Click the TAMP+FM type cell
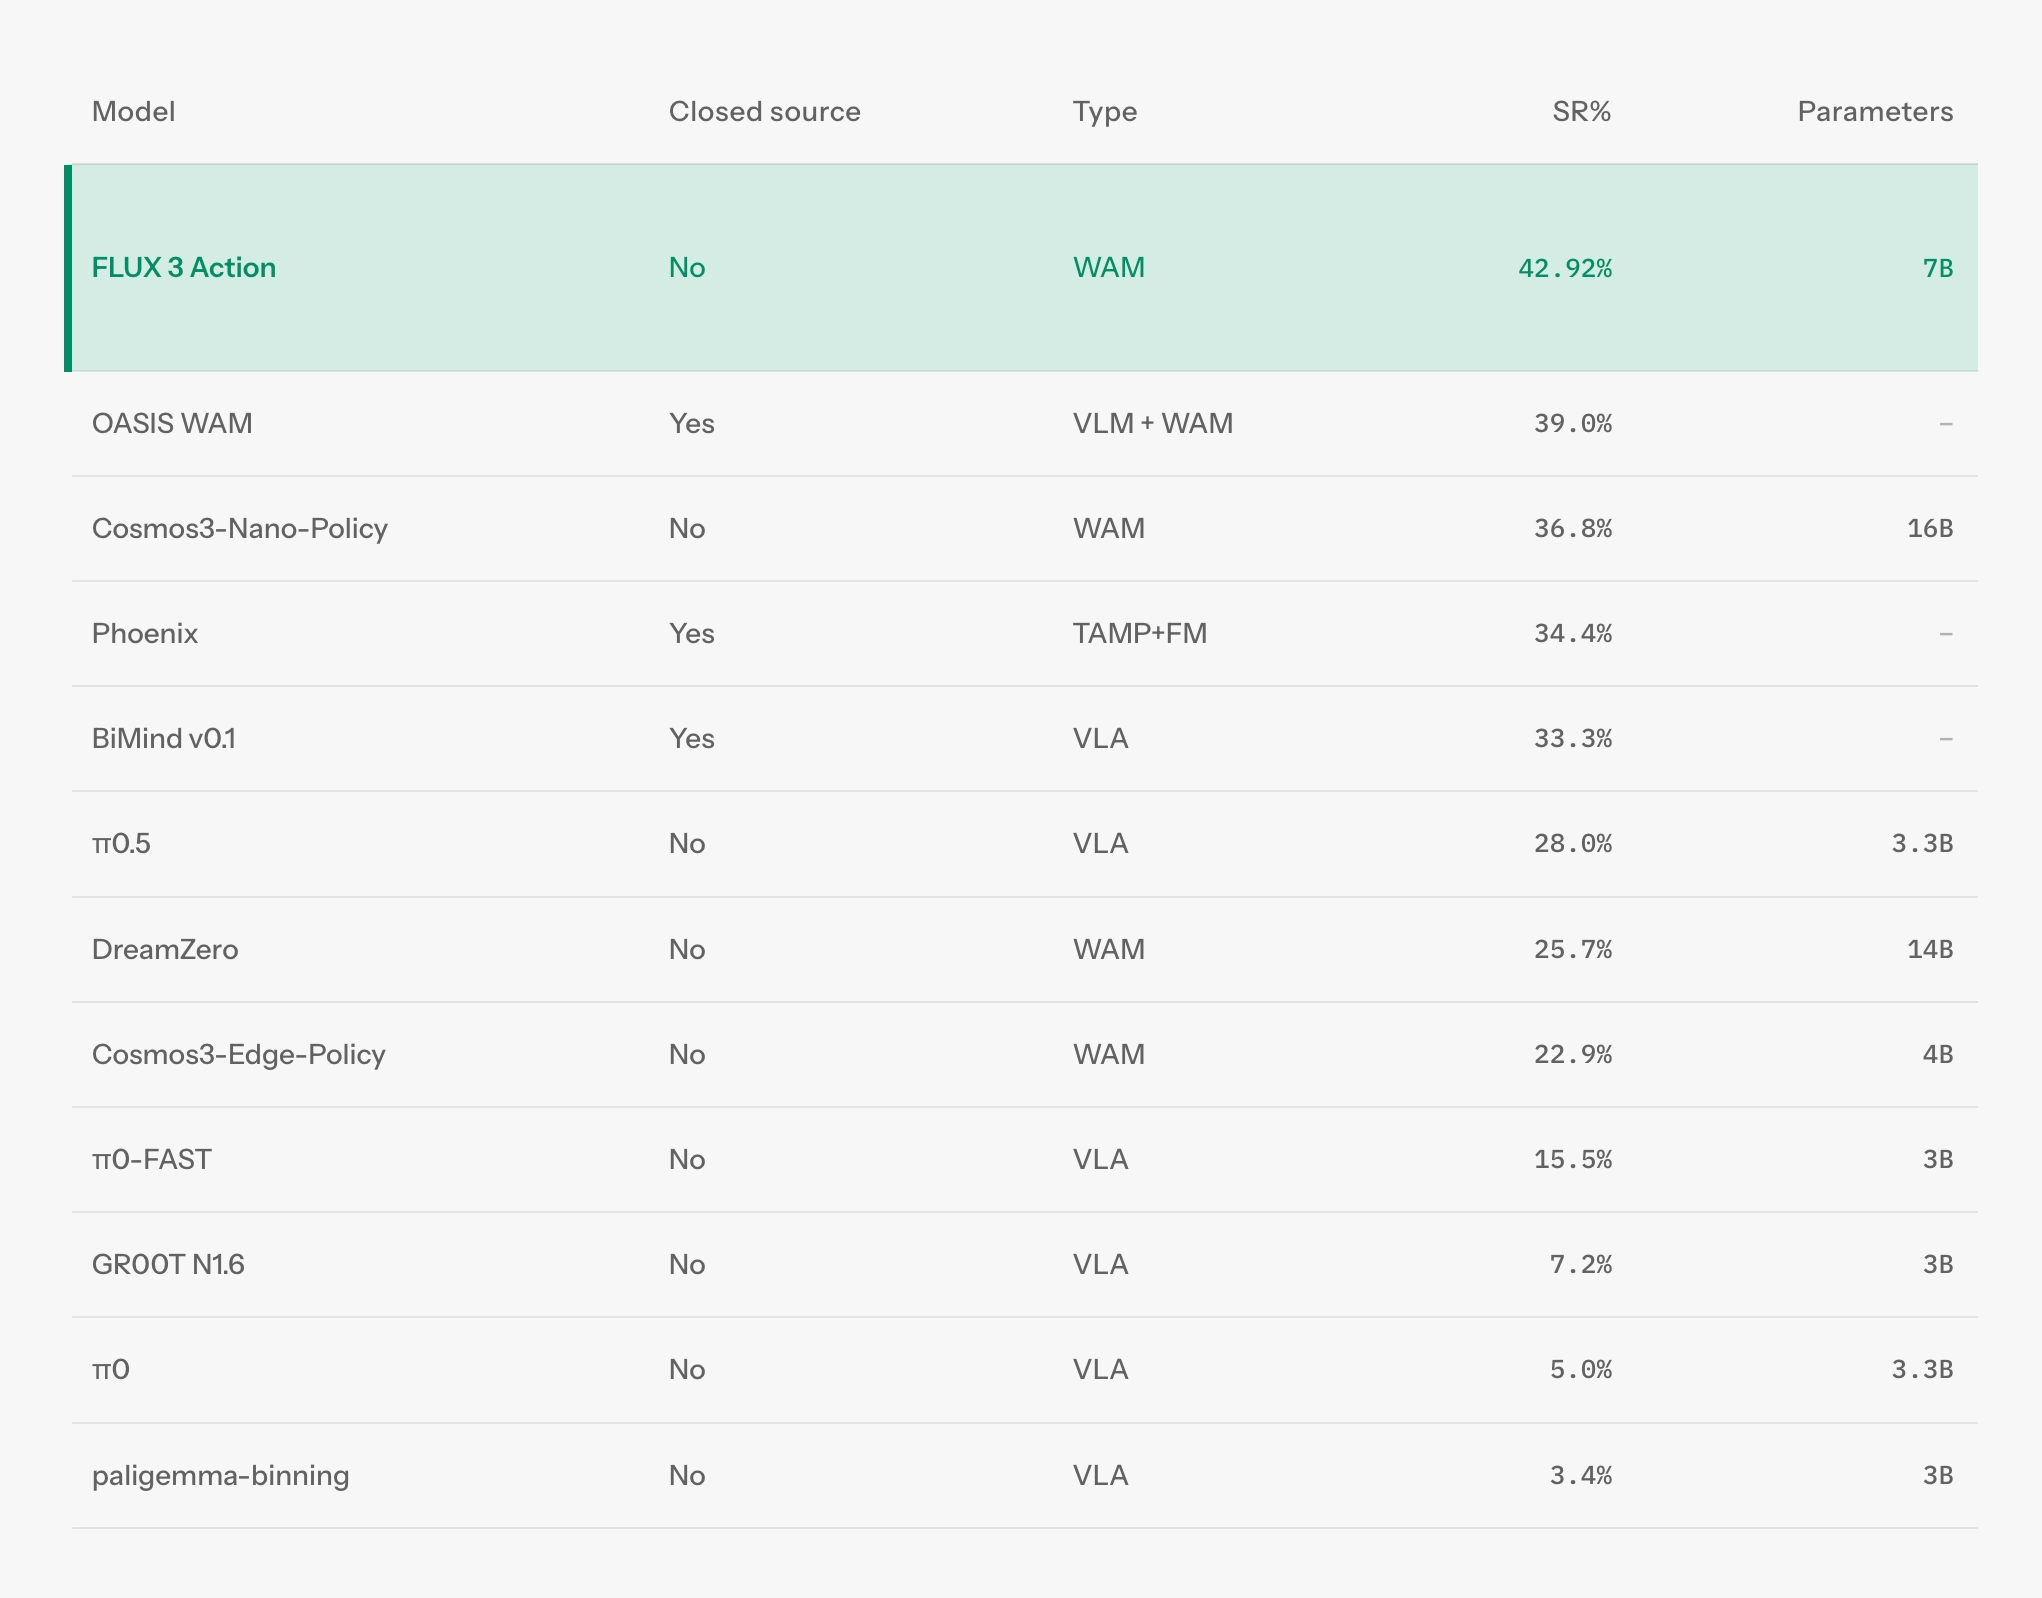The width and height of the screenshot is (2042, 1598). 1140,633
